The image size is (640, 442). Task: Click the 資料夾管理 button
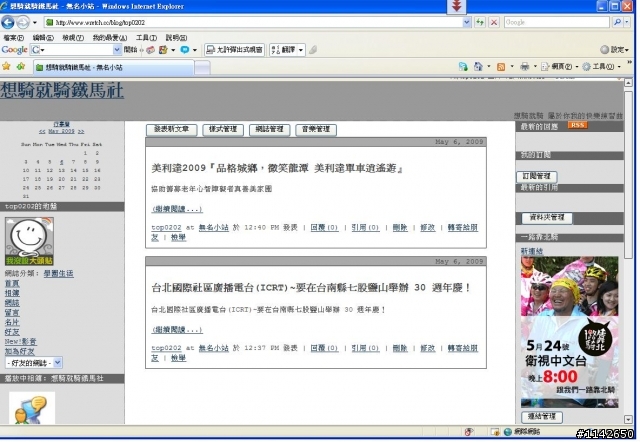547,218
